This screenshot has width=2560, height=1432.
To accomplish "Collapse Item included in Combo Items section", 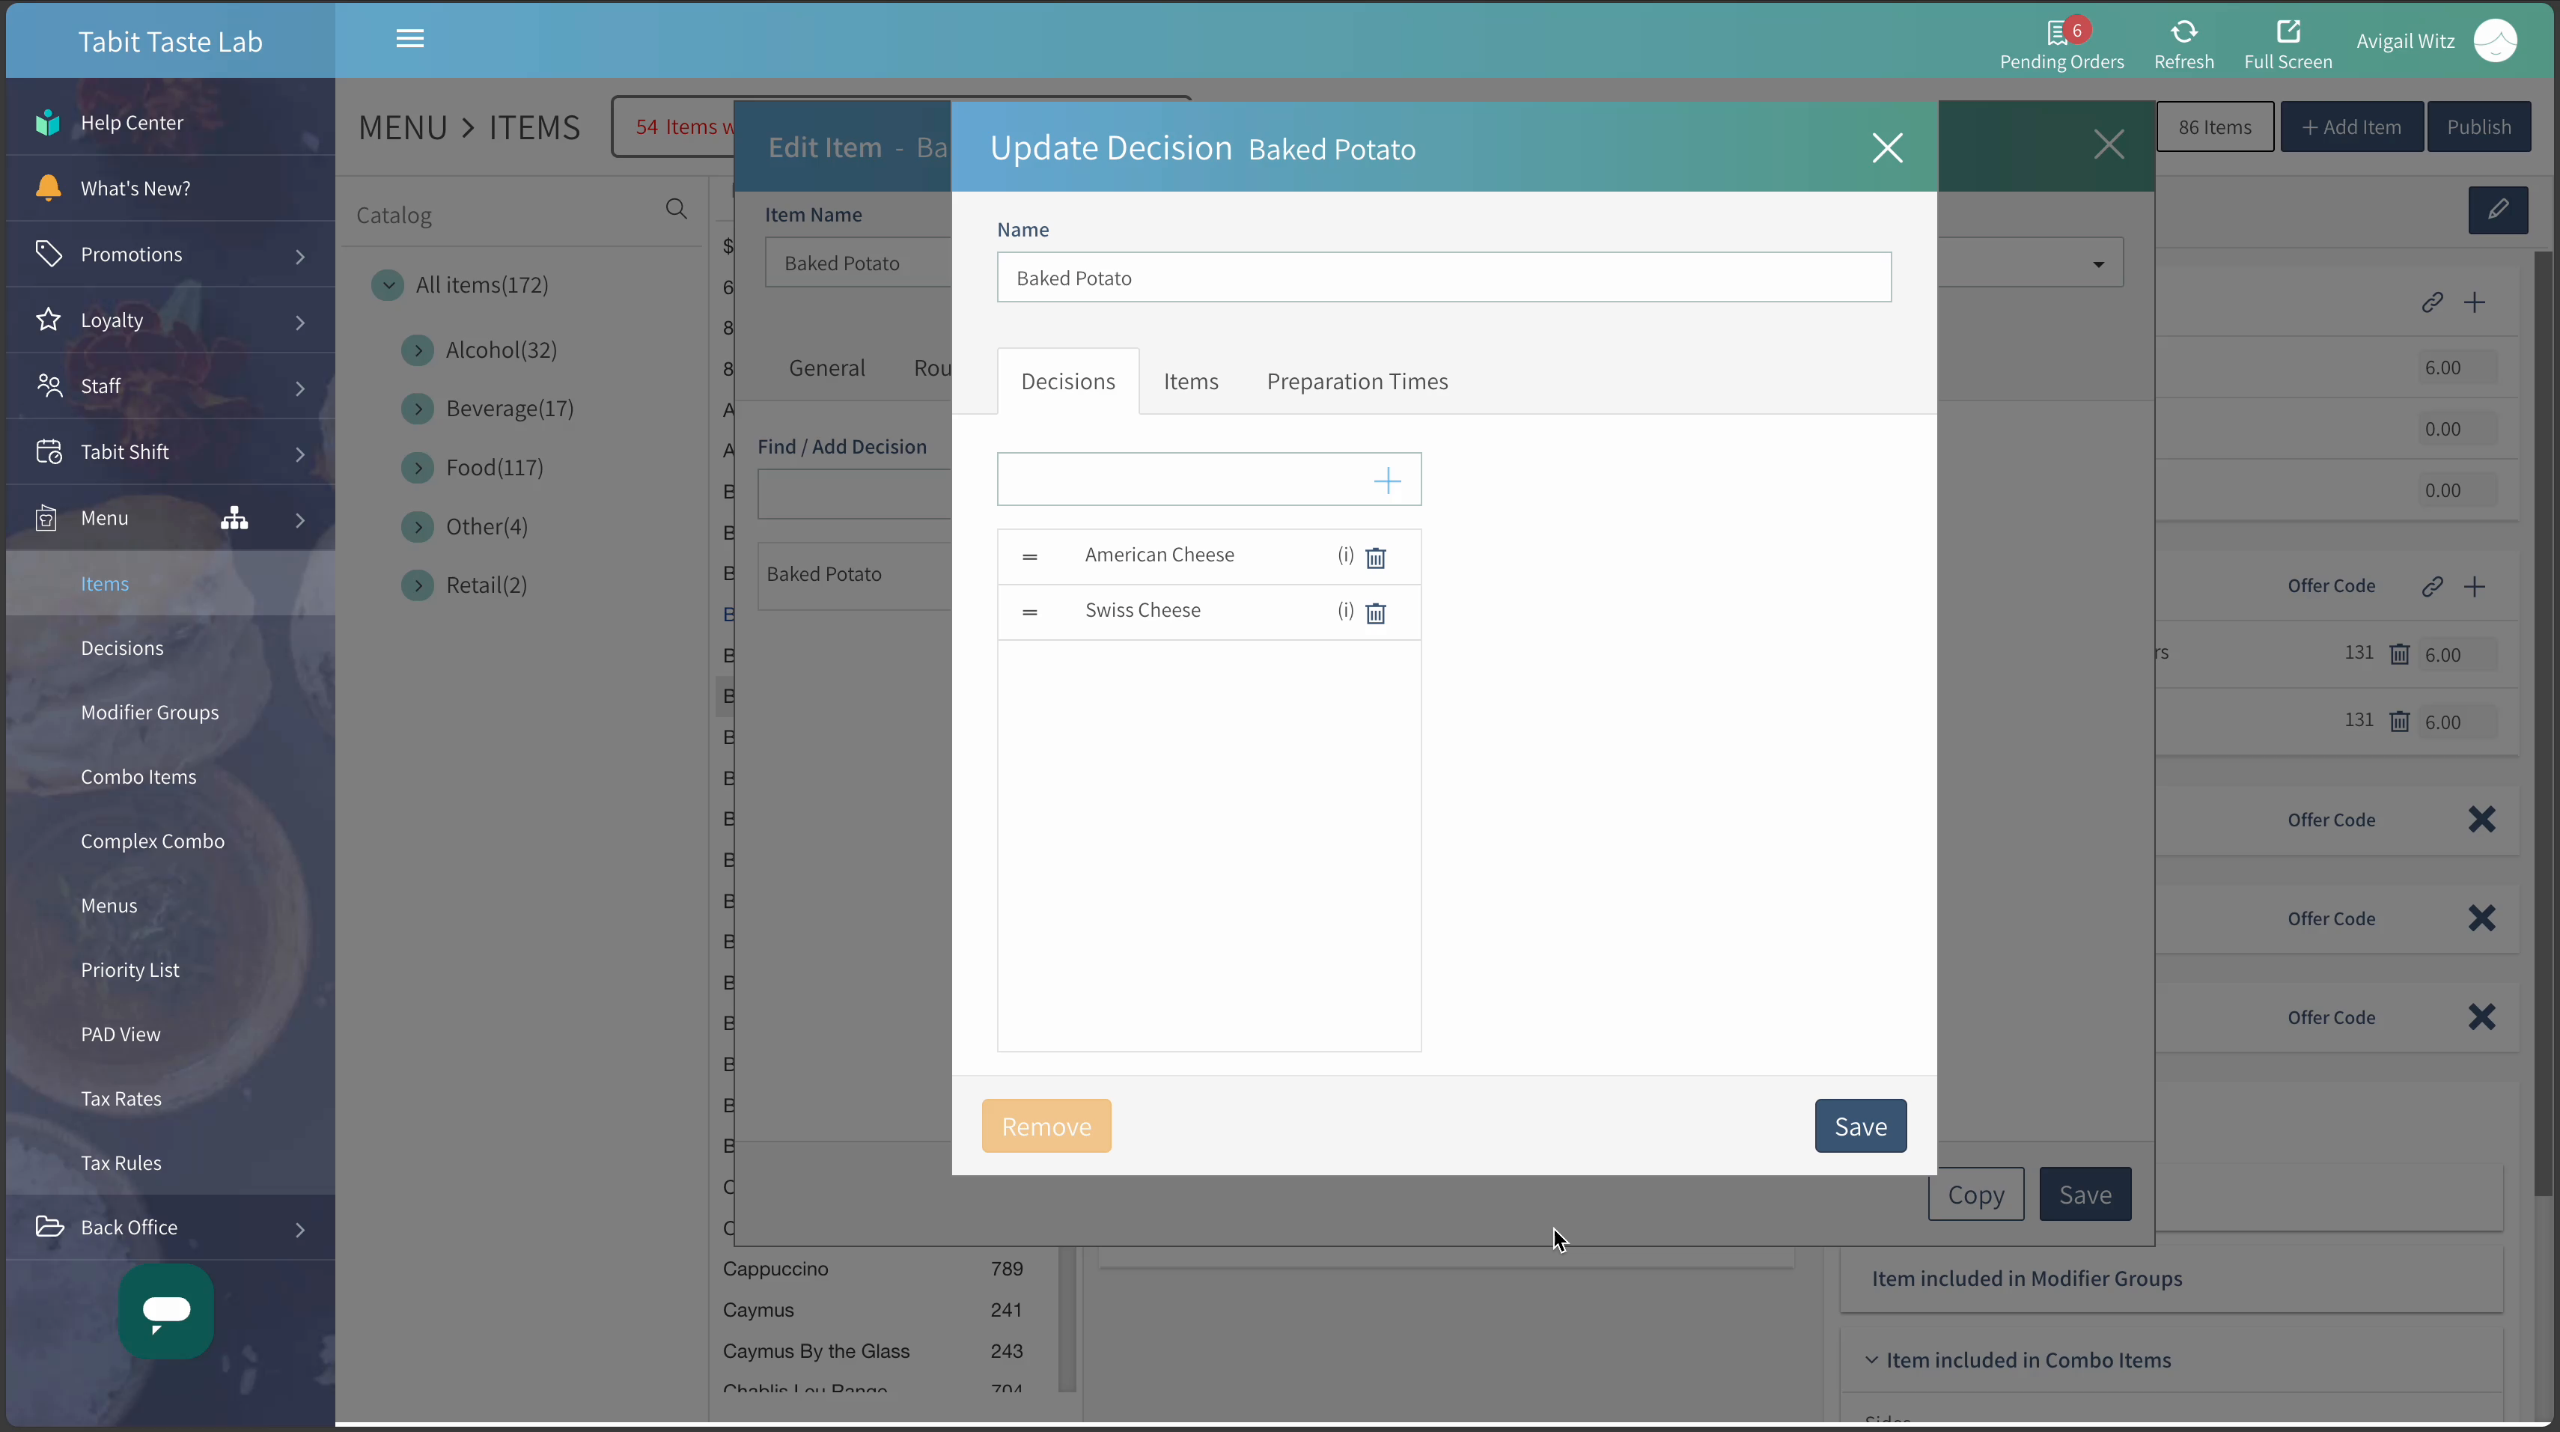I will 1871,1360.
